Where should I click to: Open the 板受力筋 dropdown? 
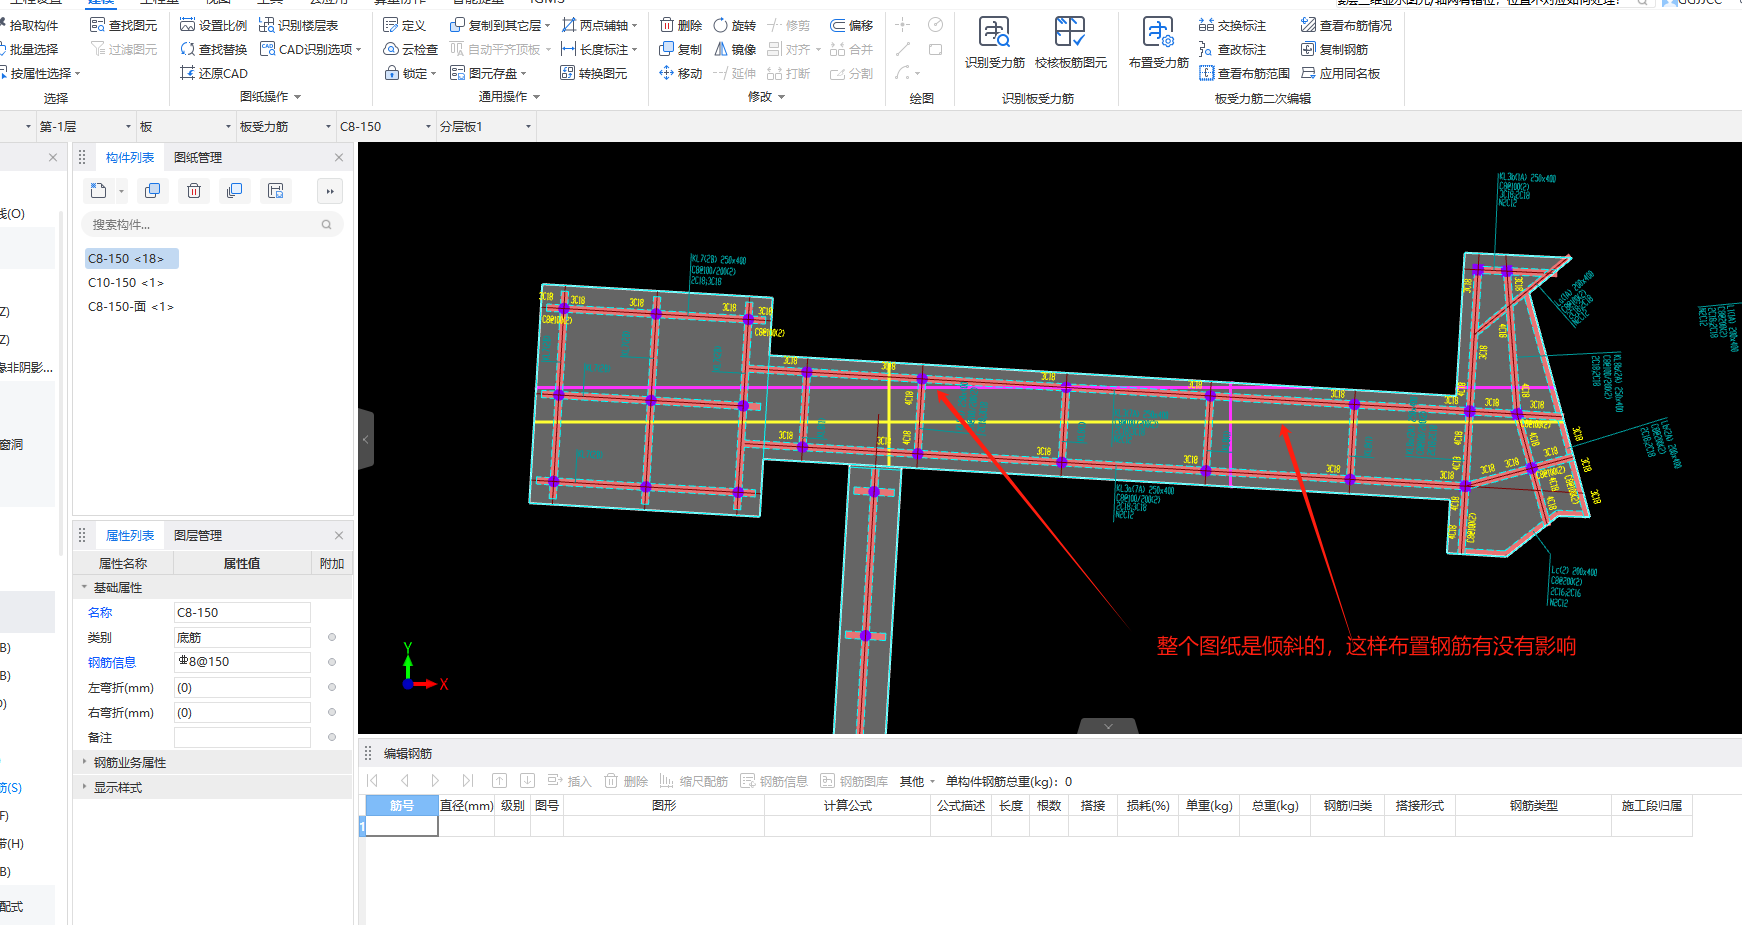point(286,127)
